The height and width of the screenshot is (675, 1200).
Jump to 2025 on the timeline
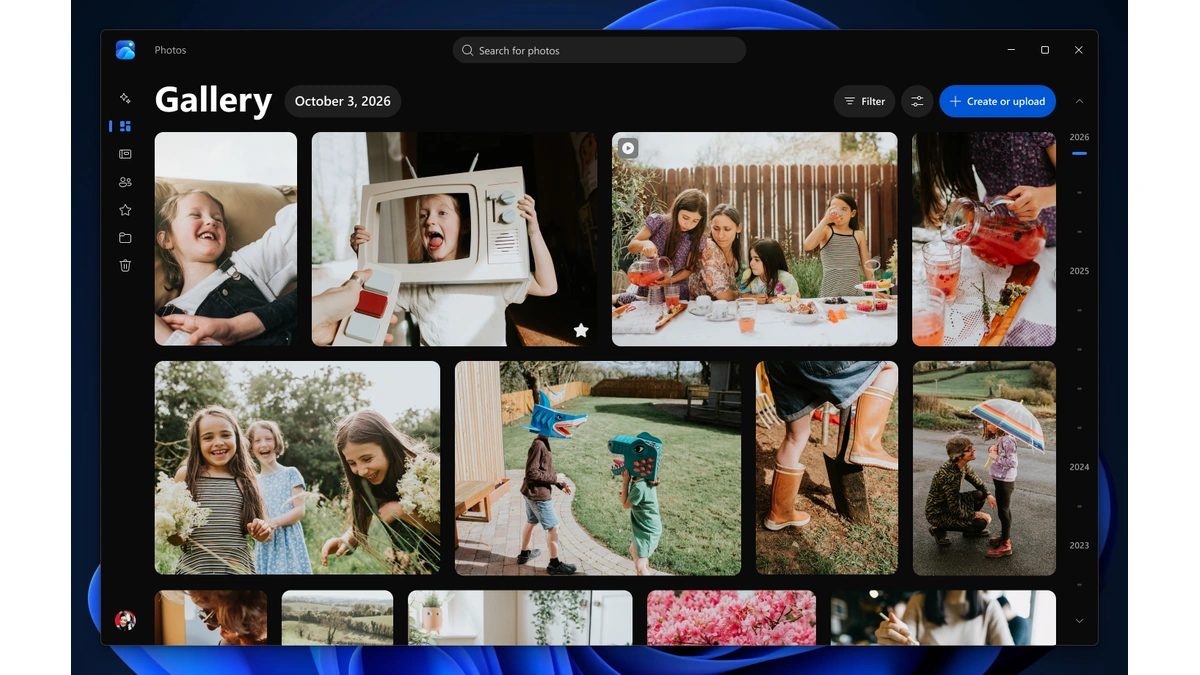tap(1079, 271)
